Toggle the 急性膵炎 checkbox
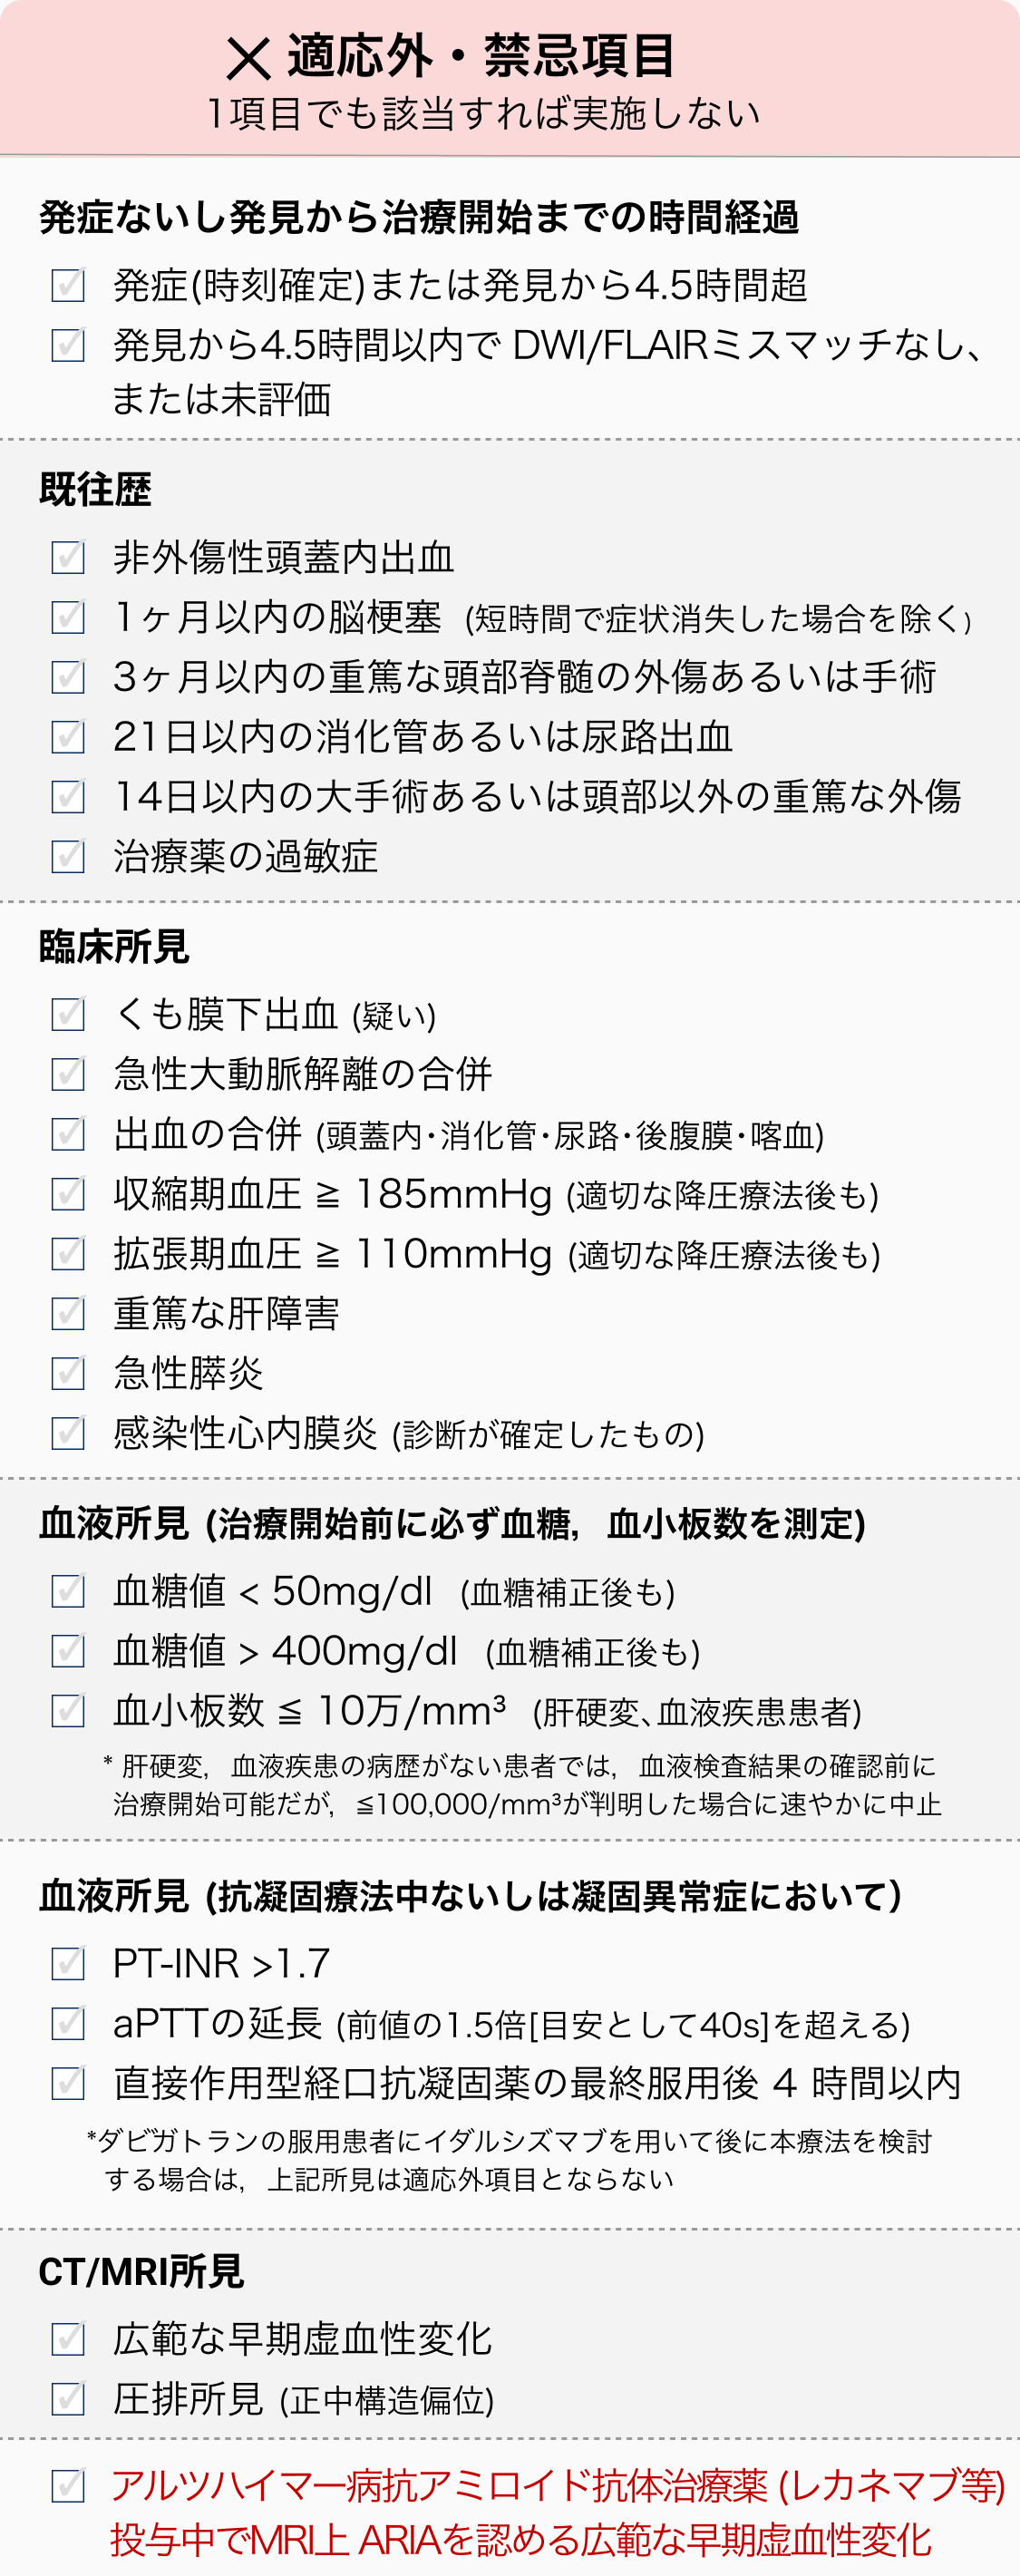Screen dimensions: 1020x2576 (67, 1373)
